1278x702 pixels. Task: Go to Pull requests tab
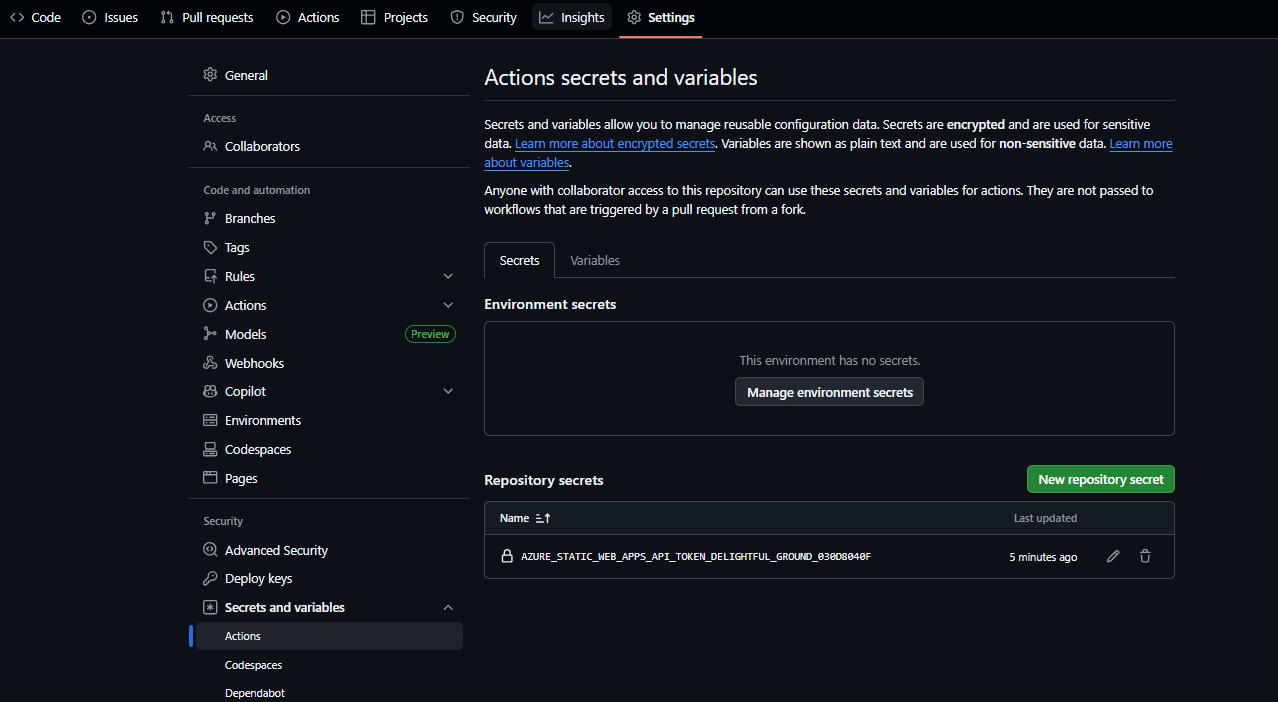(207, 17)
